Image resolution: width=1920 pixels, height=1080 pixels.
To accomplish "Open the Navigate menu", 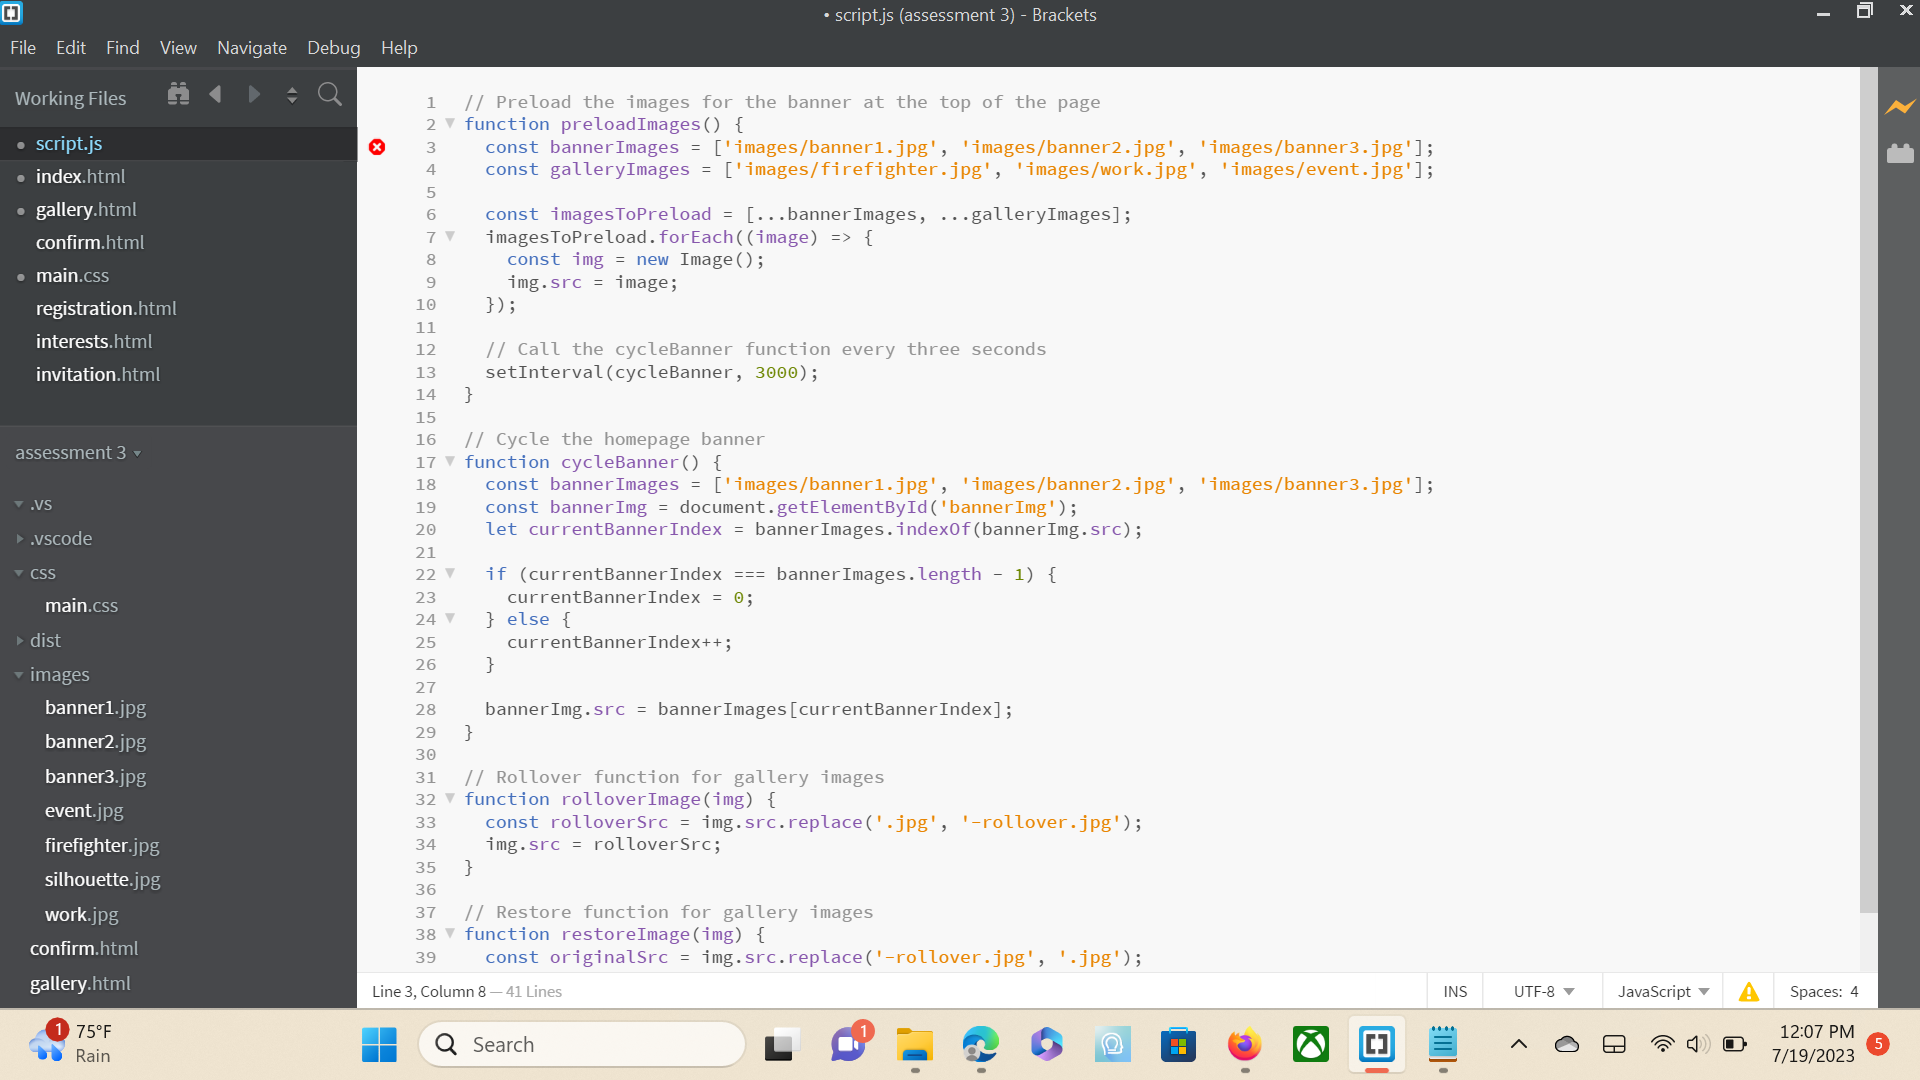I will point(252,47).
